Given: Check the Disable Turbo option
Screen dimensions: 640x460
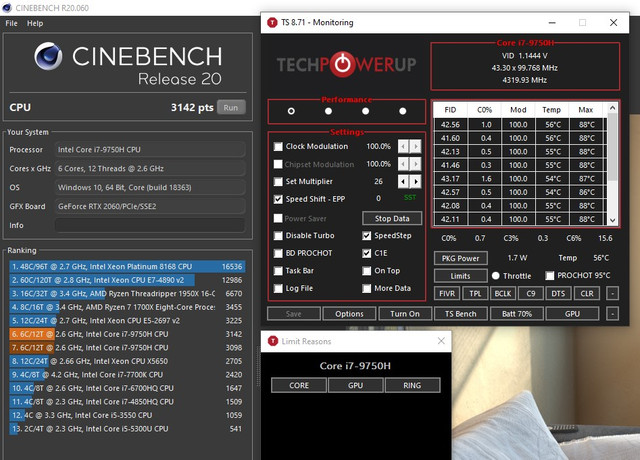Looking at the screenshot, I should [278, 236].
